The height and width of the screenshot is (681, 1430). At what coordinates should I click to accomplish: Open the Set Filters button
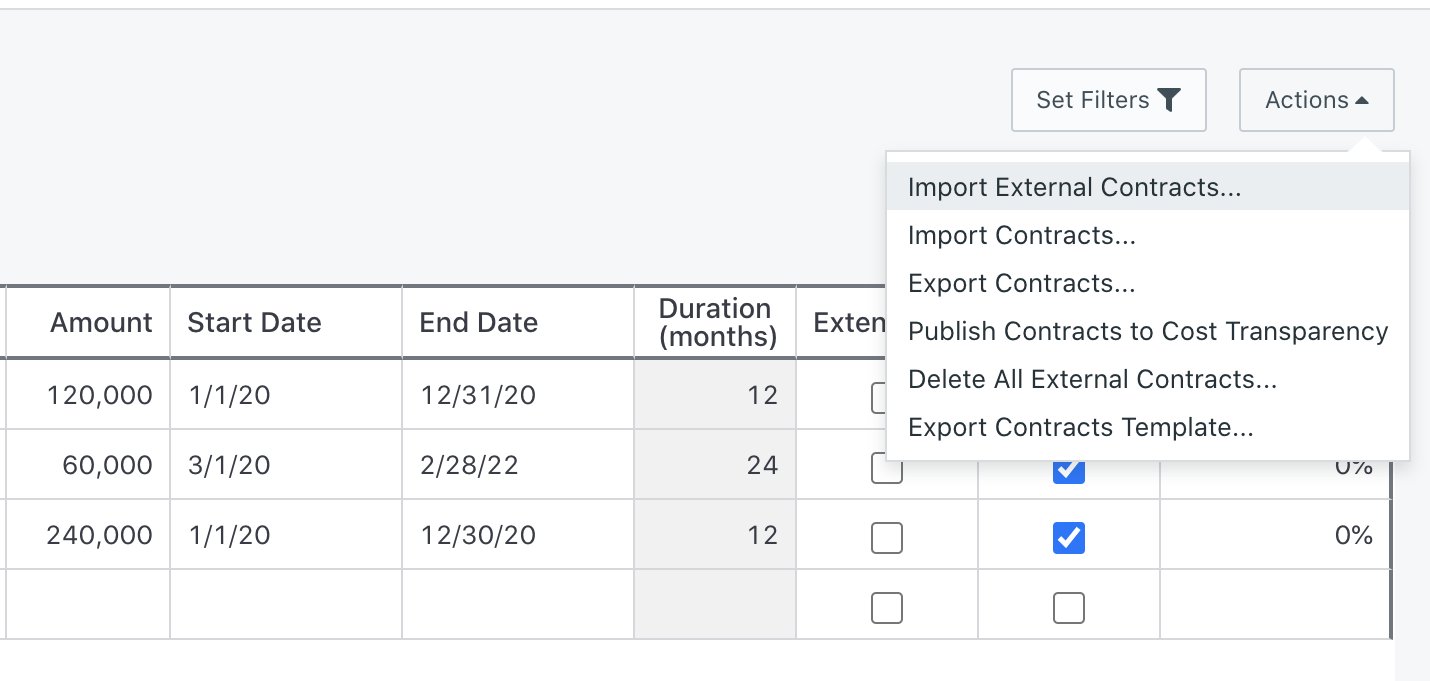coord(1109,100)
